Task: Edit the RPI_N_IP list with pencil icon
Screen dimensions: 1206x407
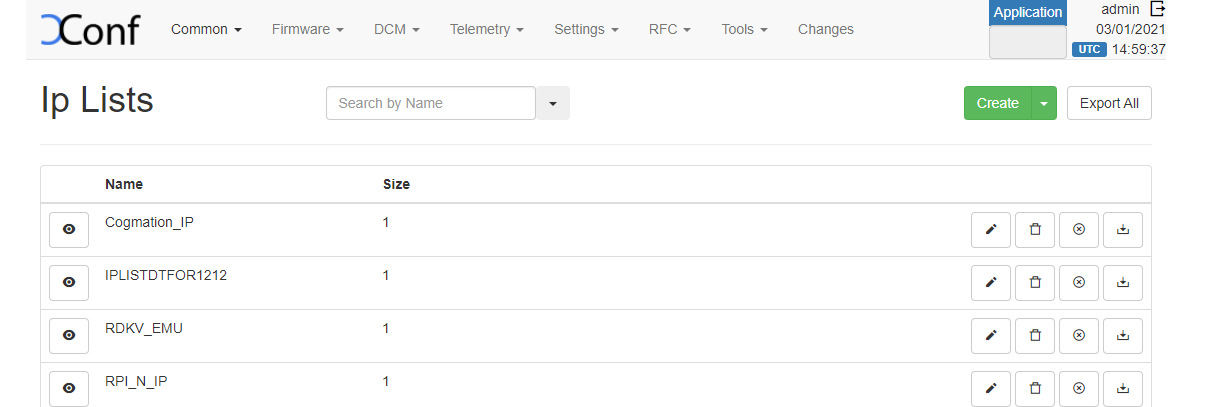Action: [991, 388]
